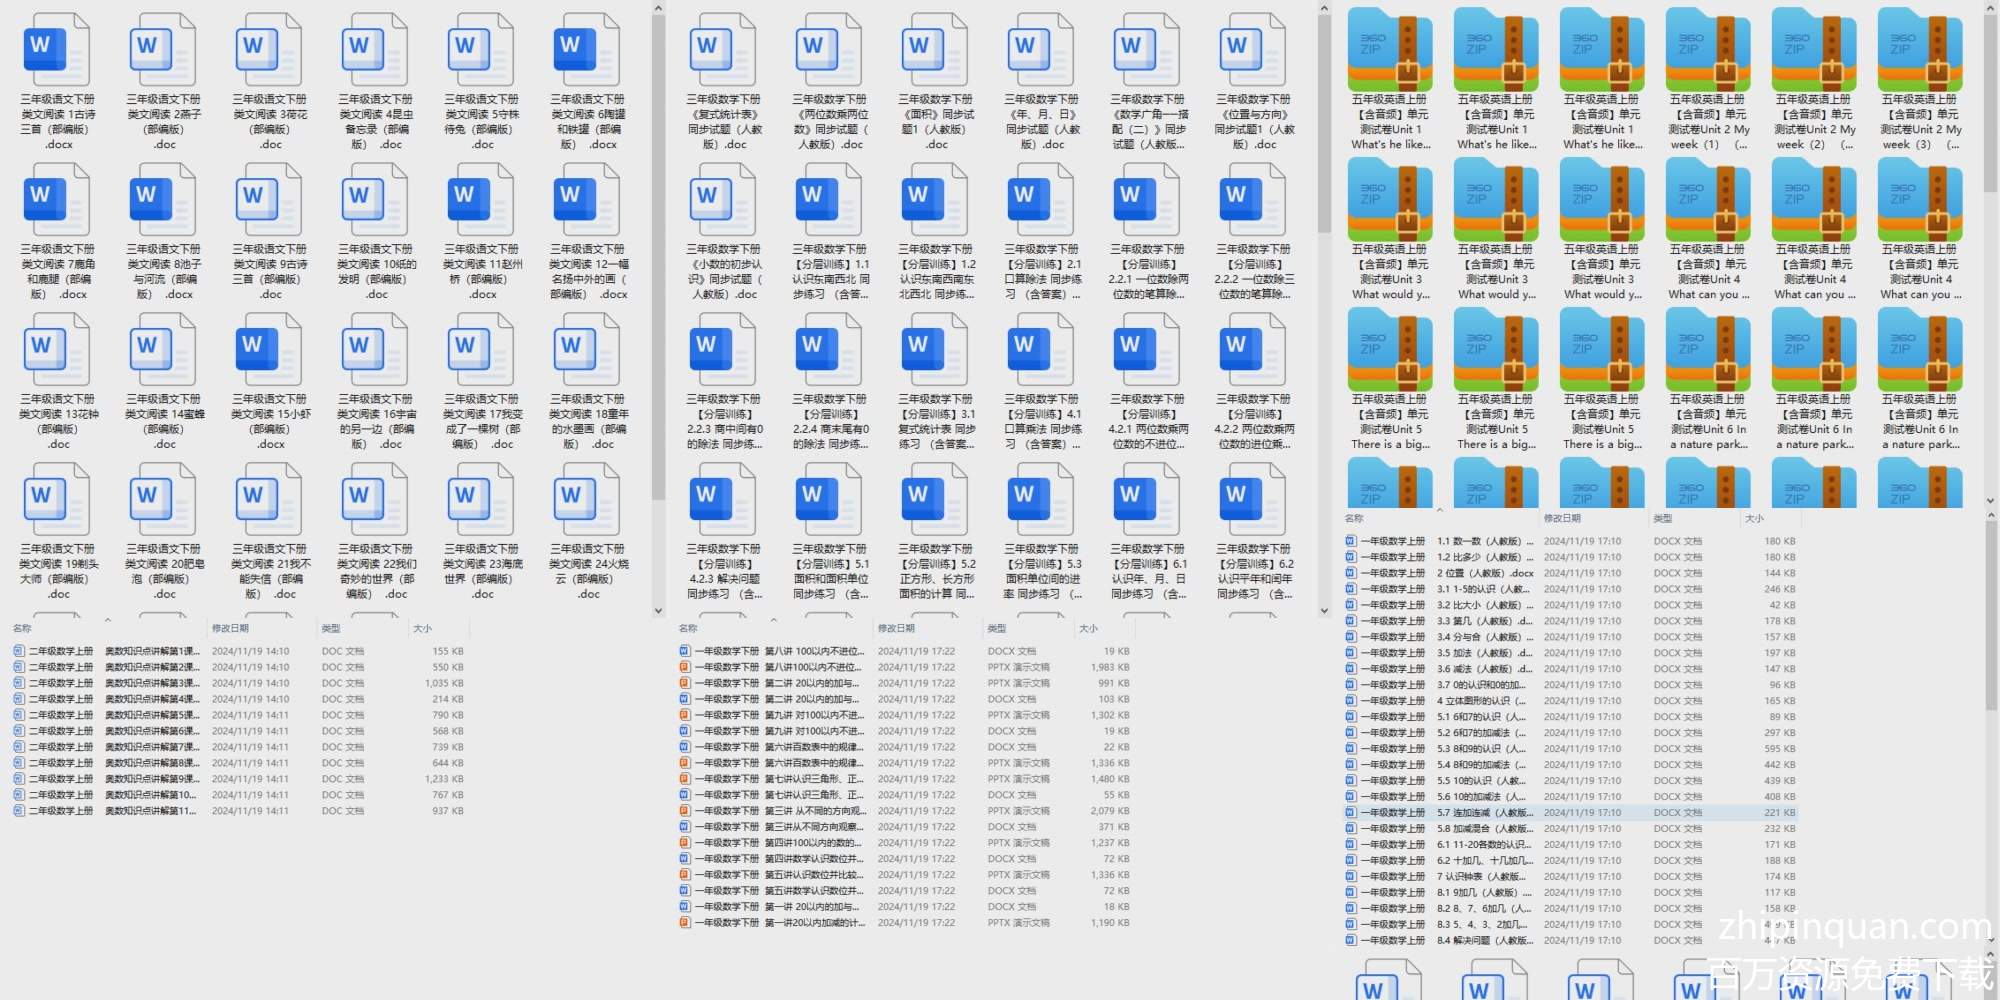2000x1000 pixels.
Task: Click scroll-down arrow of 三年级语文下册 pane
Action: coord(658,610)
